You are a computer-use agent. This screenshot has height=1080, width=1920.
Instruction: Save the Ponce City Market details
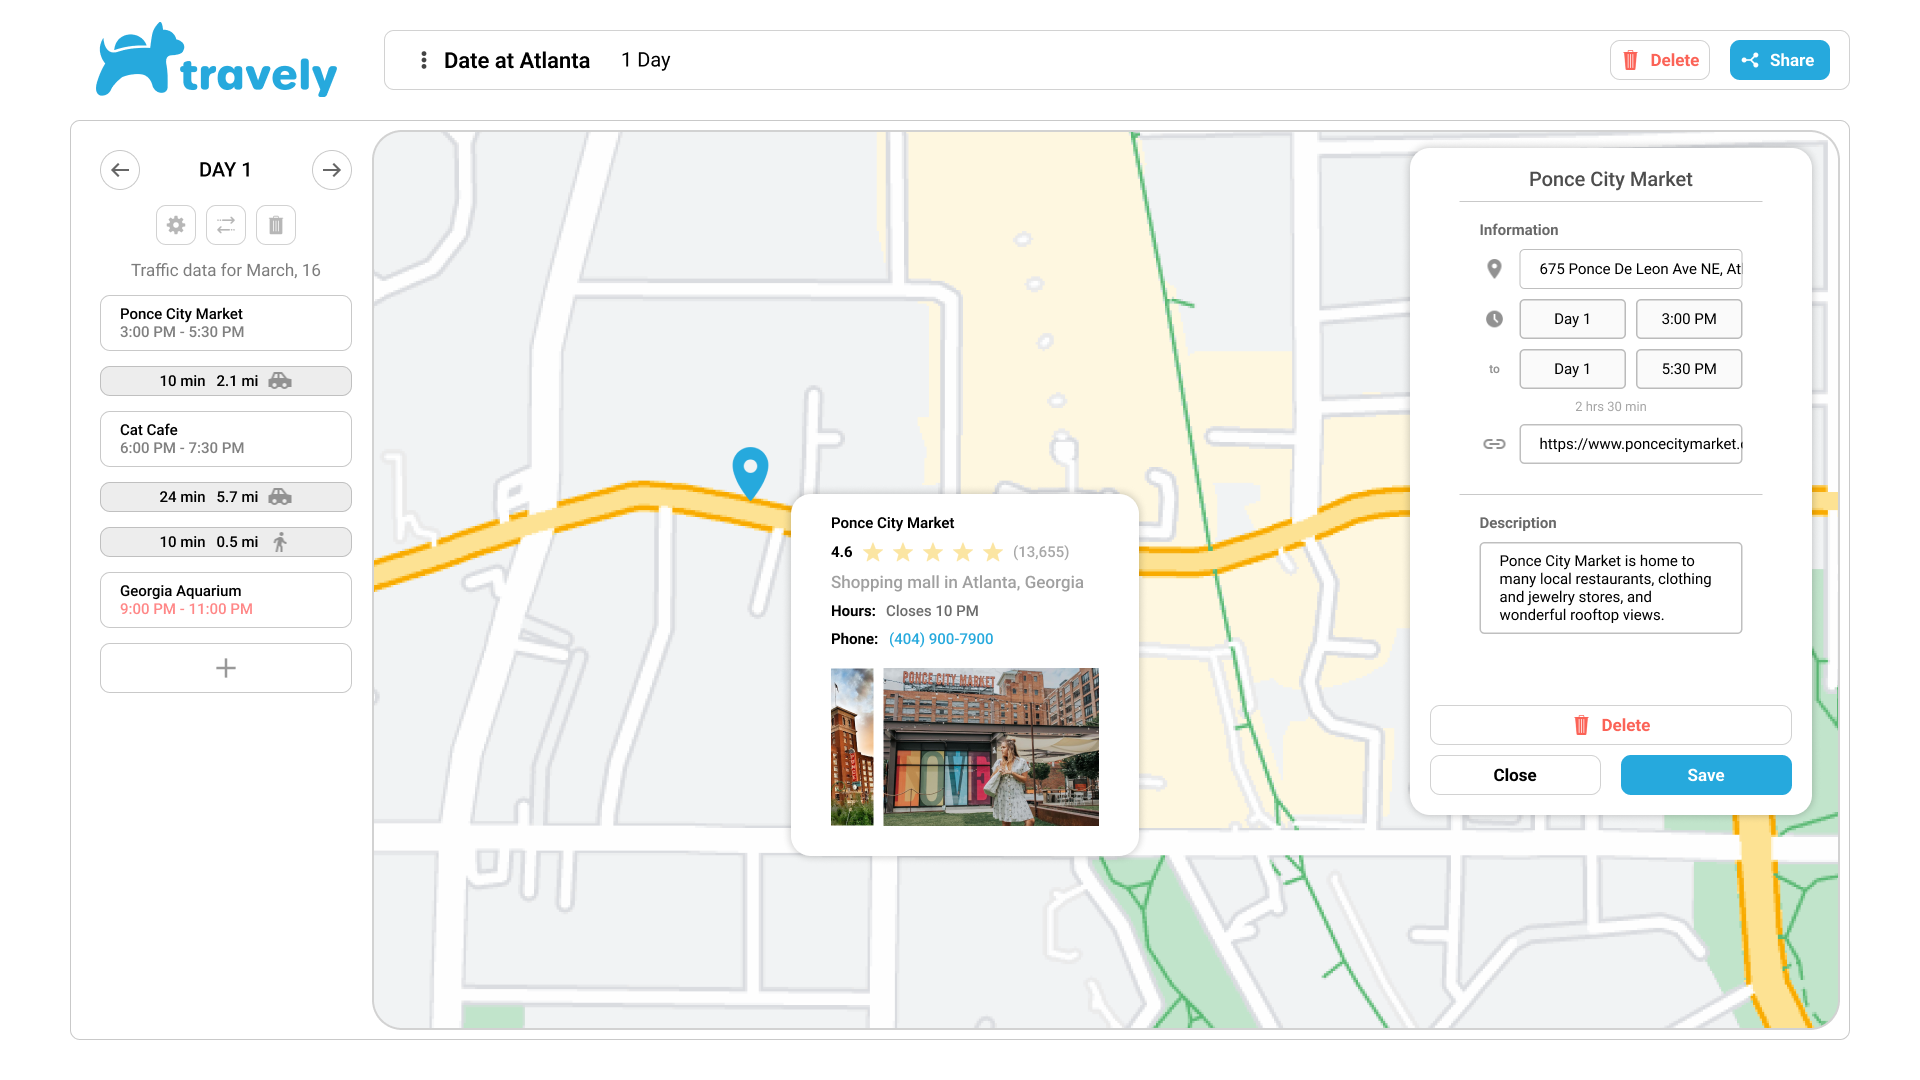point(1705,775)
